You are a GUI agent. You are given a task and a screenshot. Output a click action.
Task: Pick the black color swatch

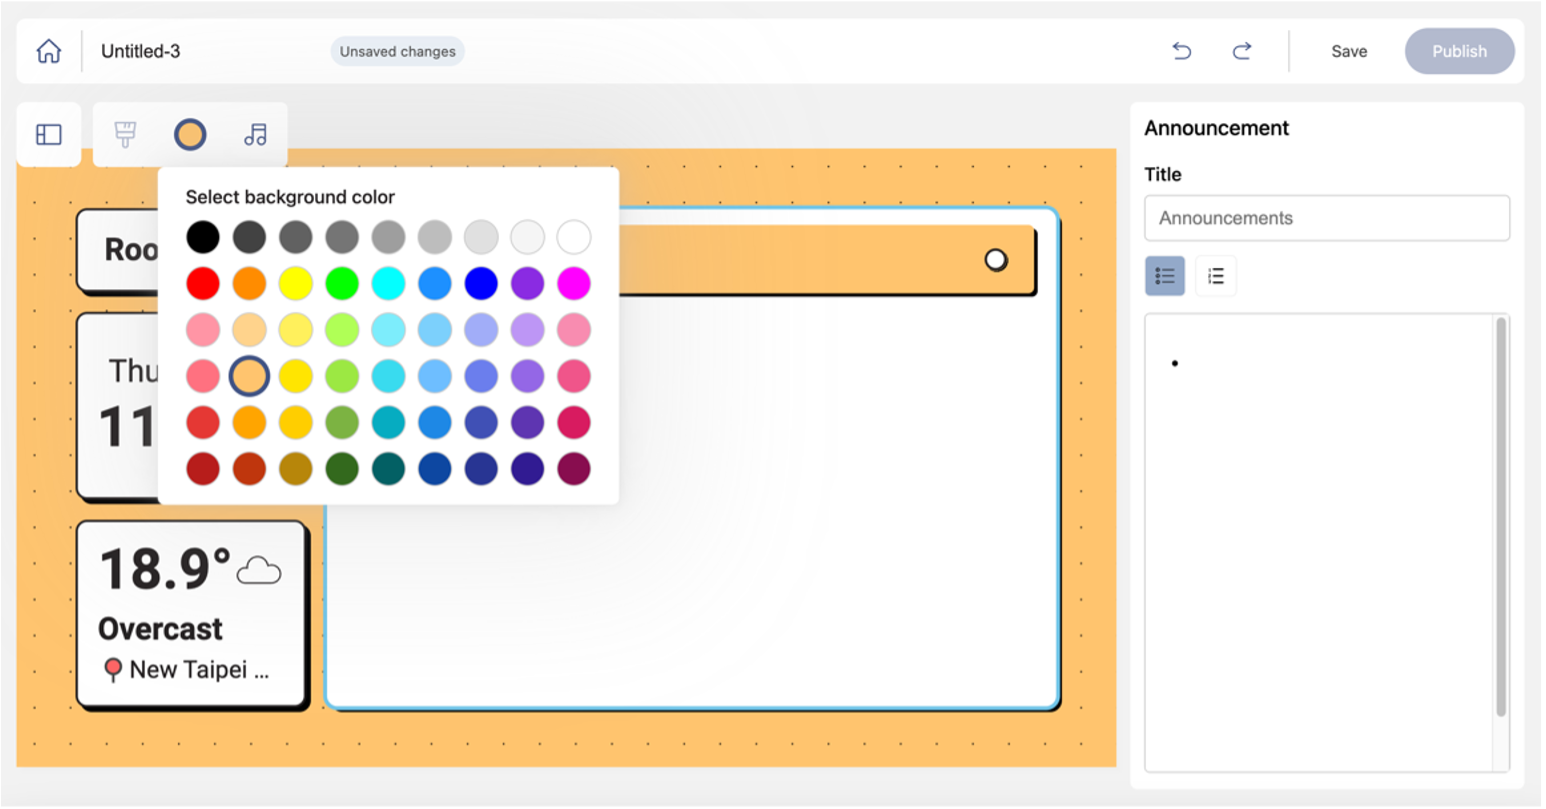(203, 237)
